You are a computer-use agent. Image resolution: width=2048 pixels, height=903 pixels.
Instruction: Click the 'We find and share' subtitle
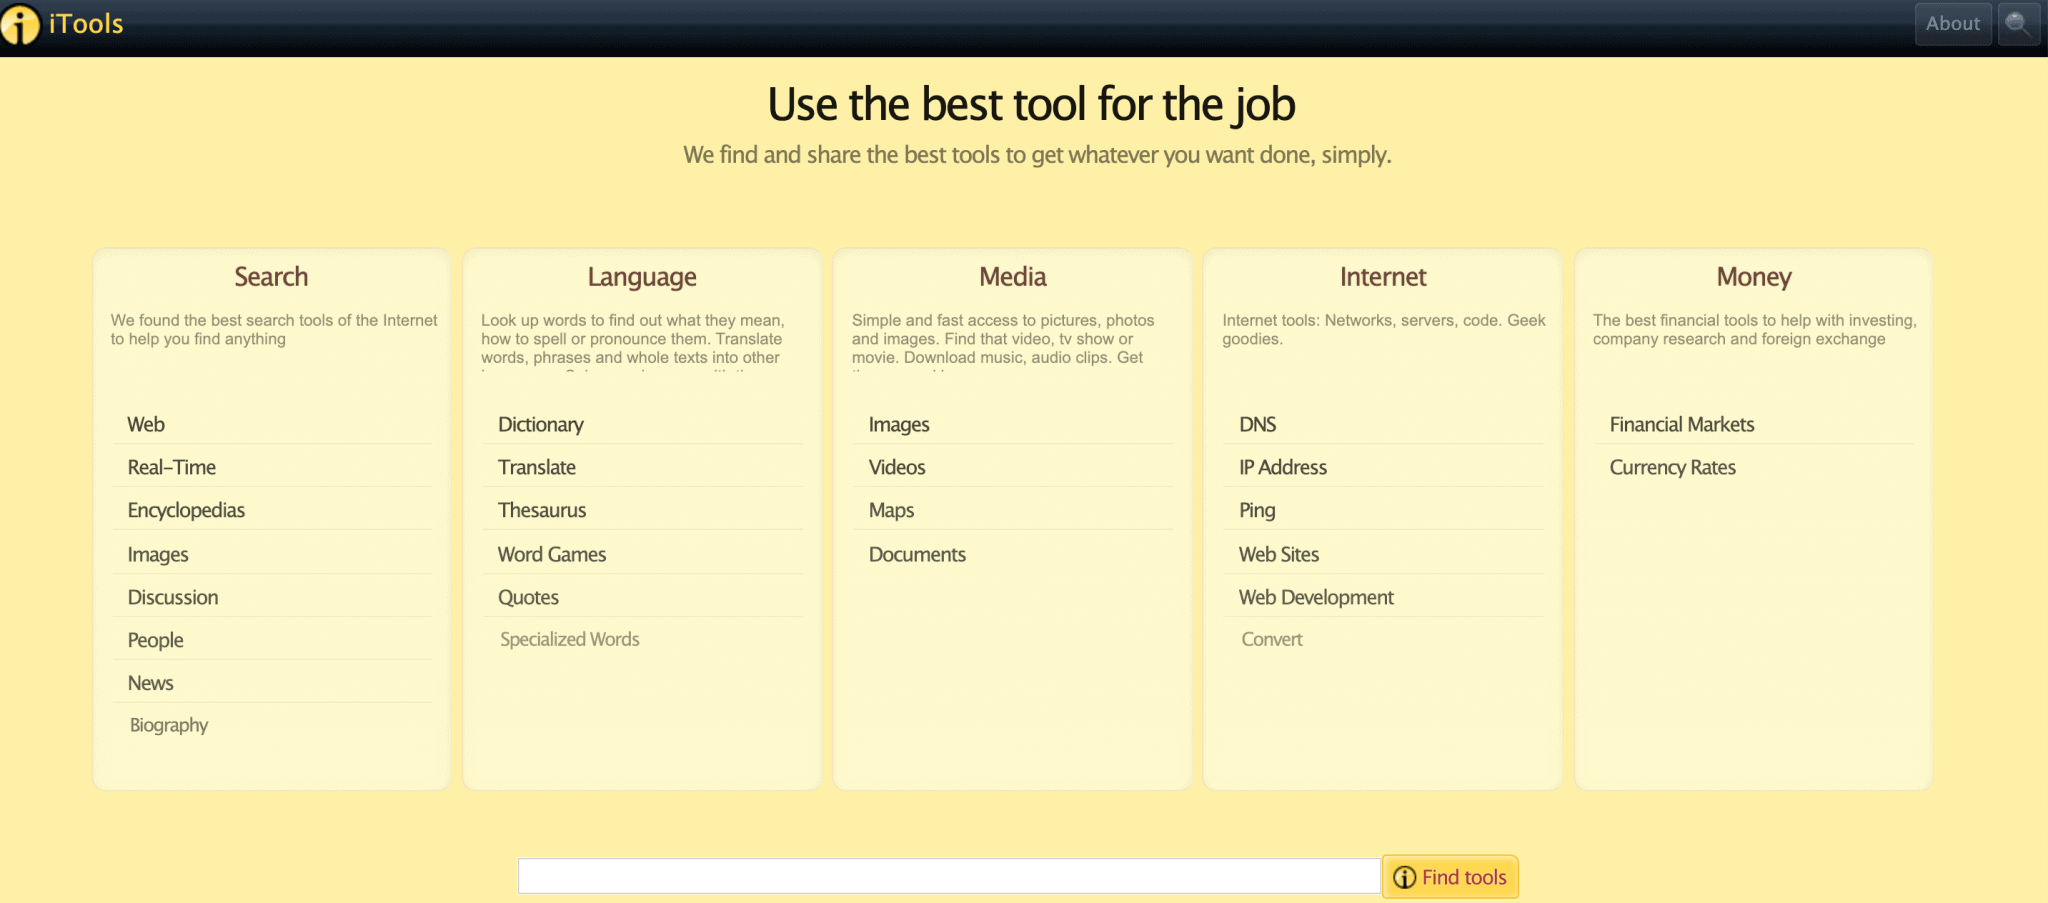coord(1037,155)
